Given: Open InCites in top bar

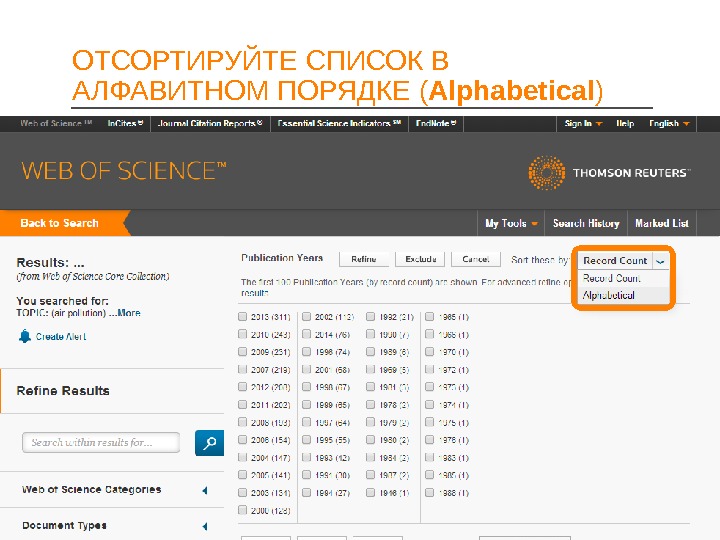Looking at the screenshot, I should click(125, 124).
